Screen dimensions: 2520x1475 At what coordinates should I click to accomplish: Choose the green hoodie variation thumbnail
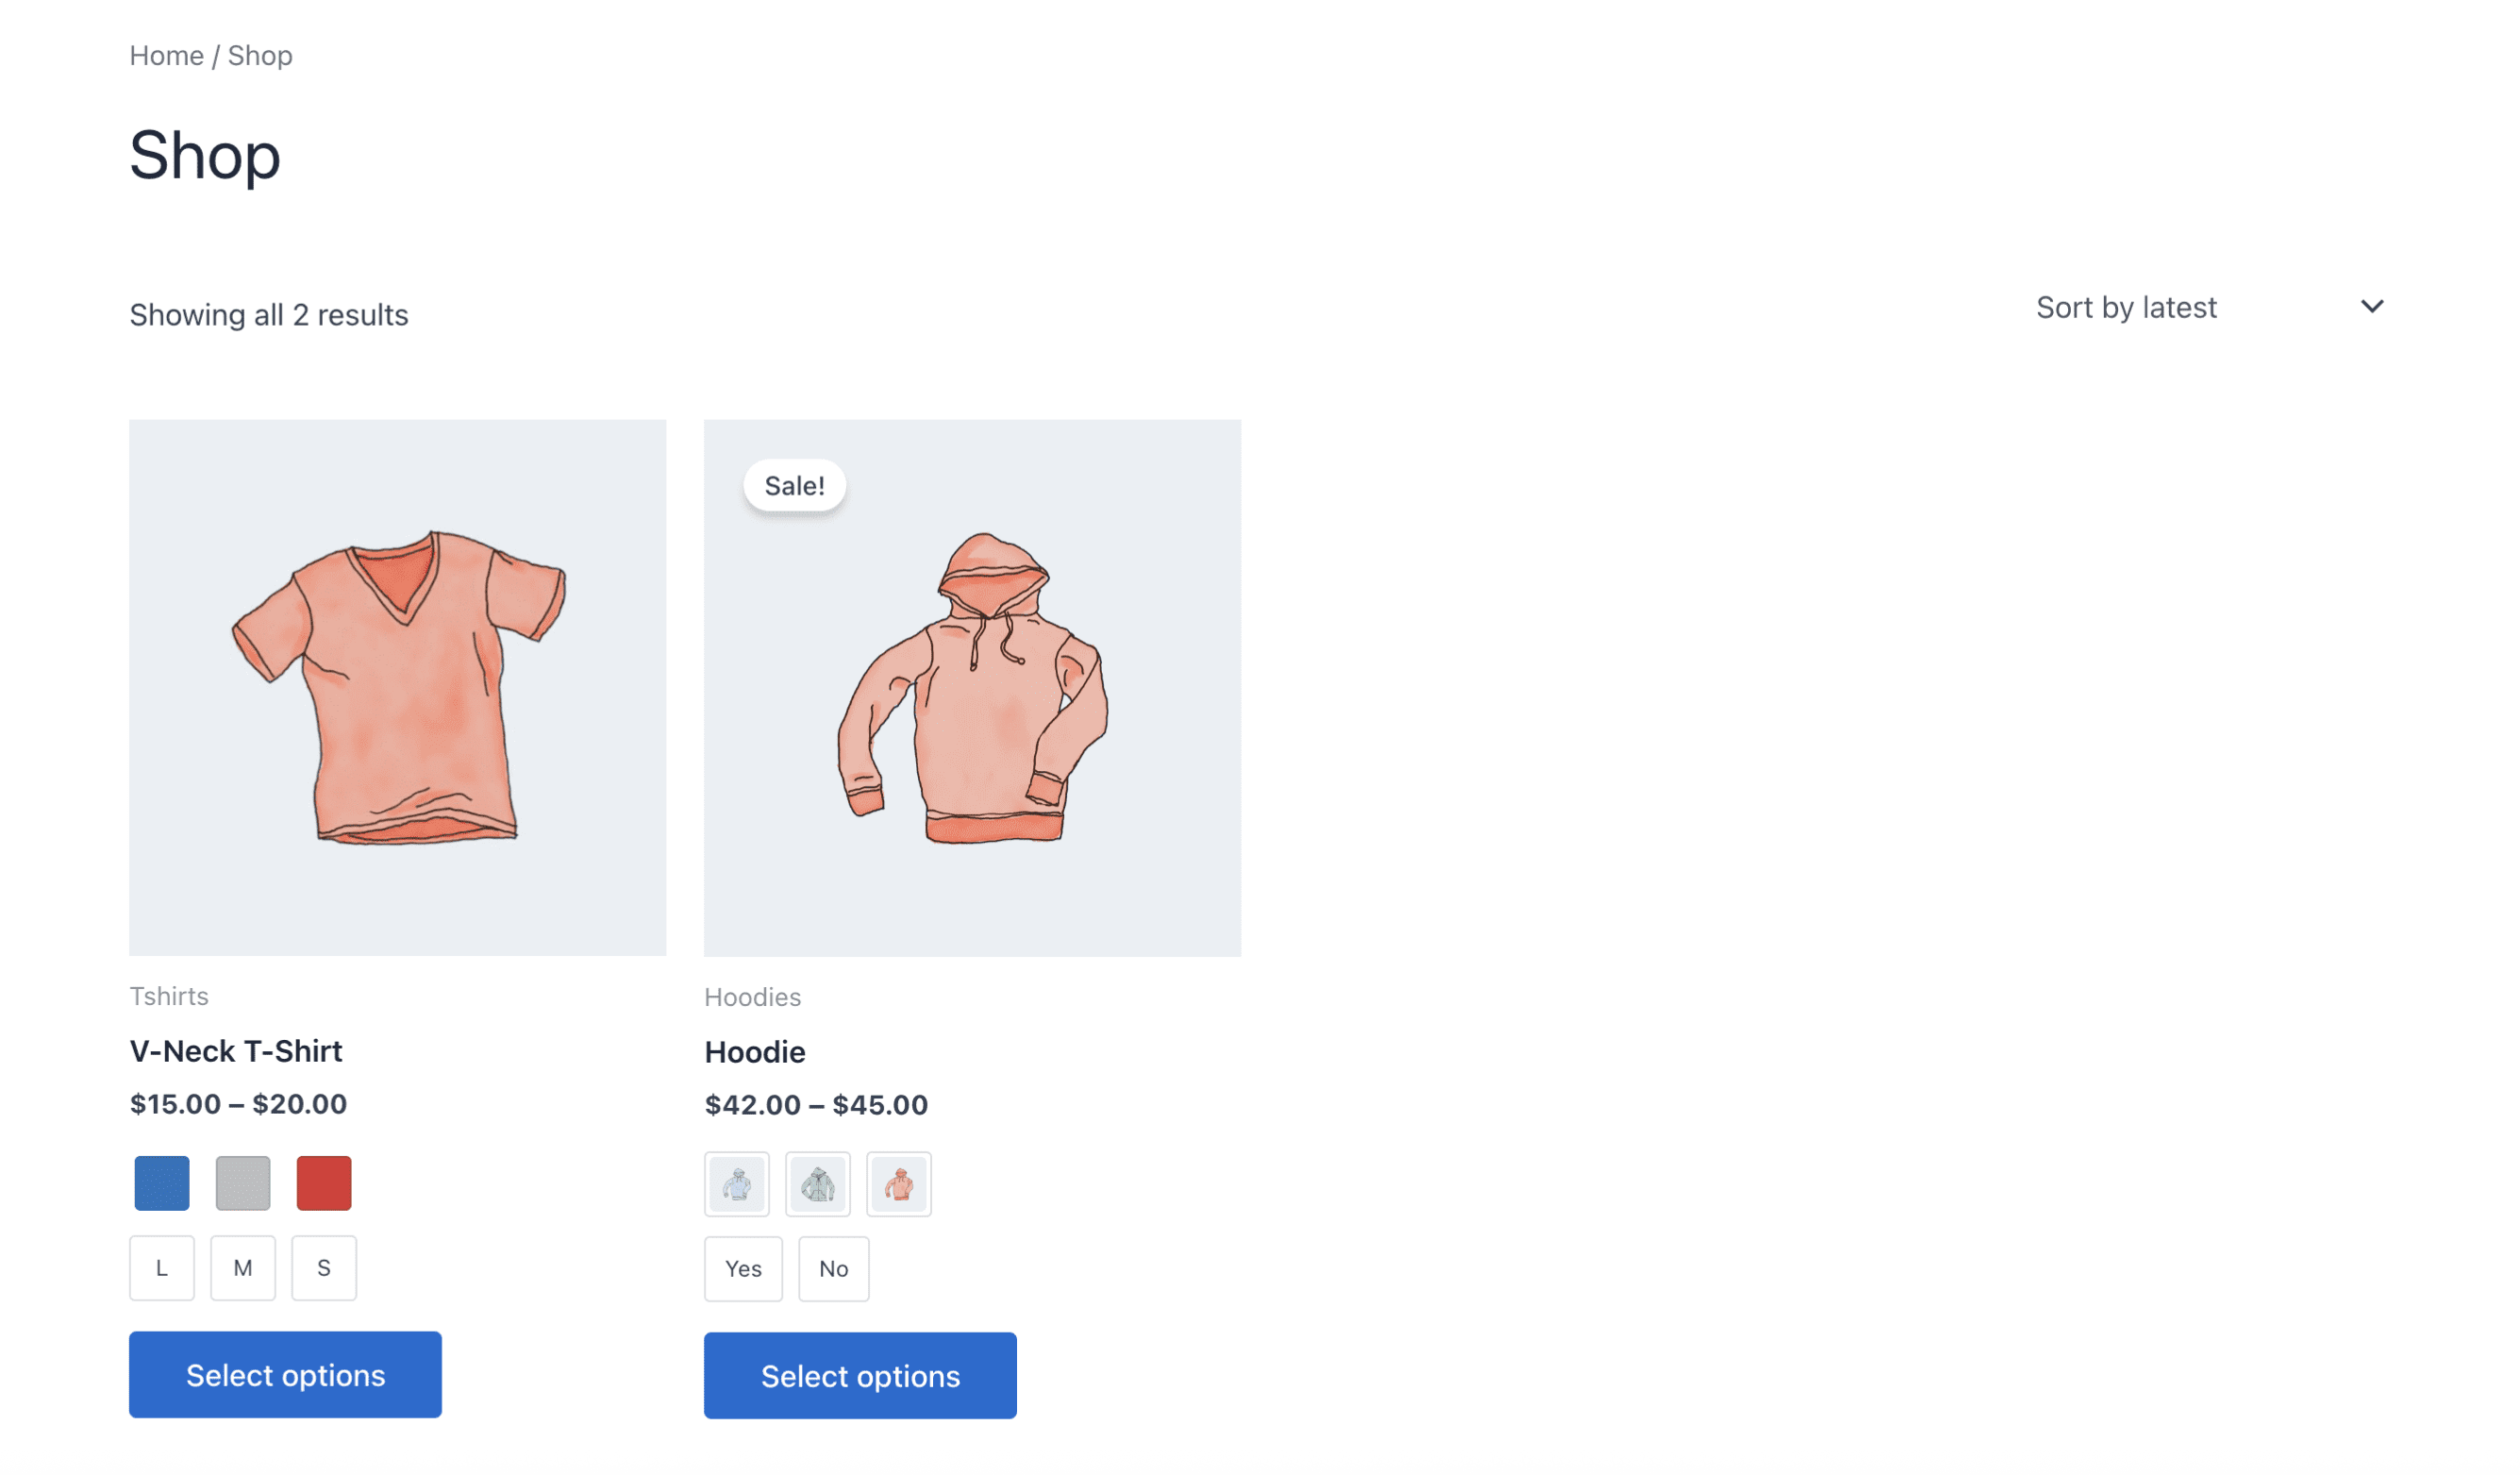817,1184
